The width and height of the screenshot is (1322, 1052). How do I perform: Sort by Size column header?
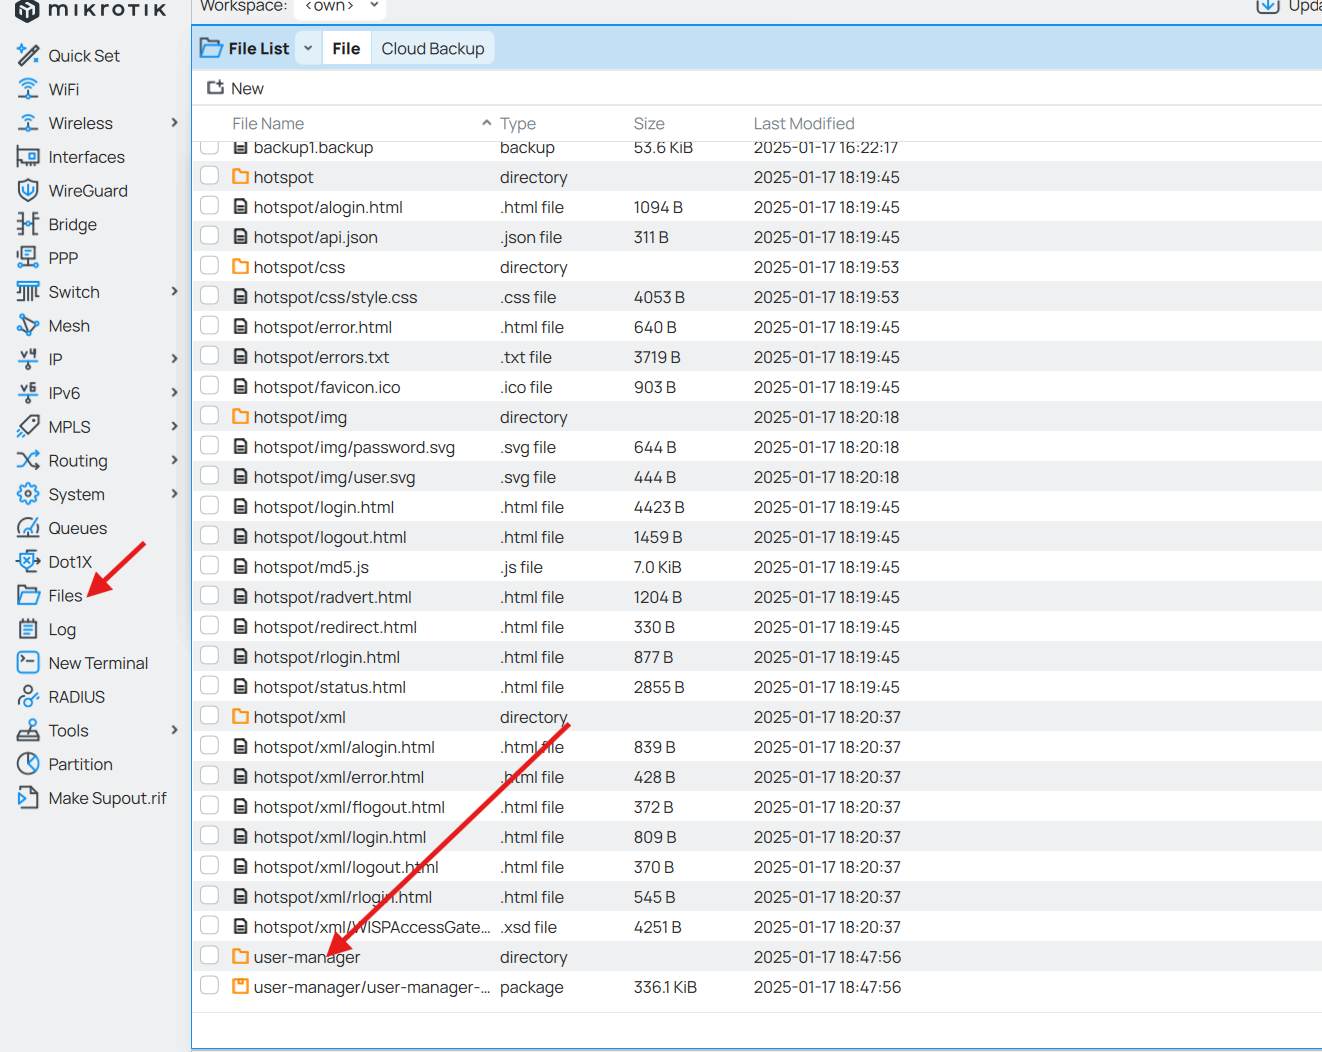point(649,123)
